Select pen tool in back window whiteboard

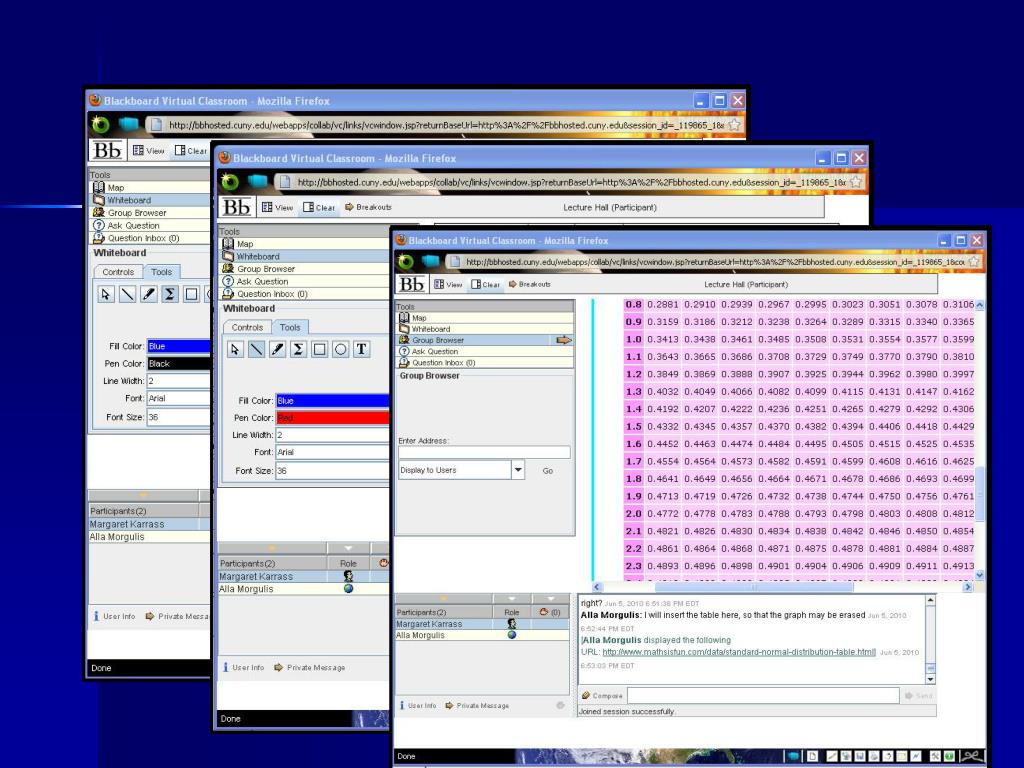(x=148, y=295)
